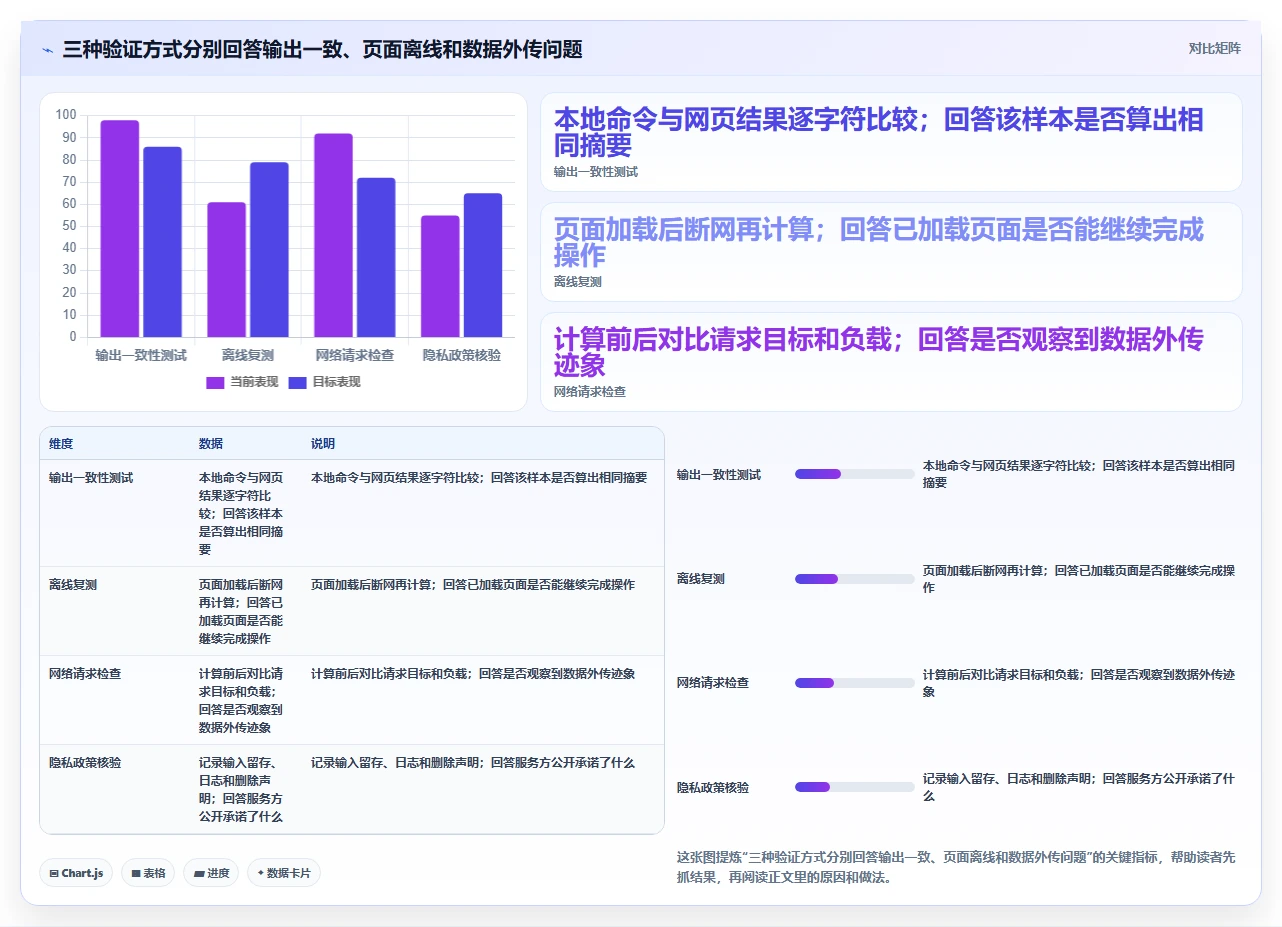Screen dimensions: 1282x927
Task: Click the 数据 table column header
Action: (211, 443)
